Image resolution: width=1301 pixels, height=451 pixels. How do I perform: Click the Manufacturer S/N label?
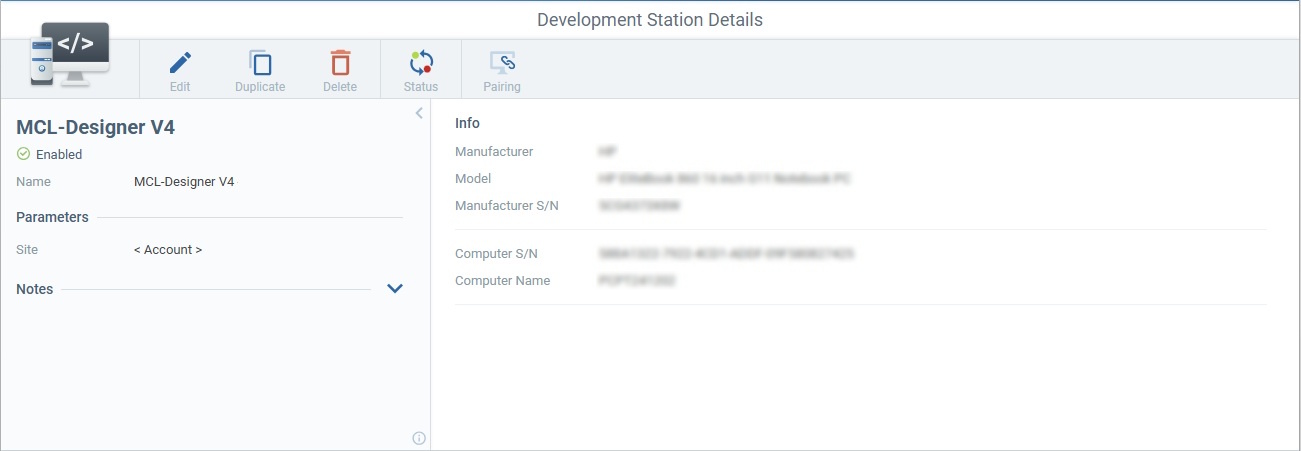[x=507, y=206]
